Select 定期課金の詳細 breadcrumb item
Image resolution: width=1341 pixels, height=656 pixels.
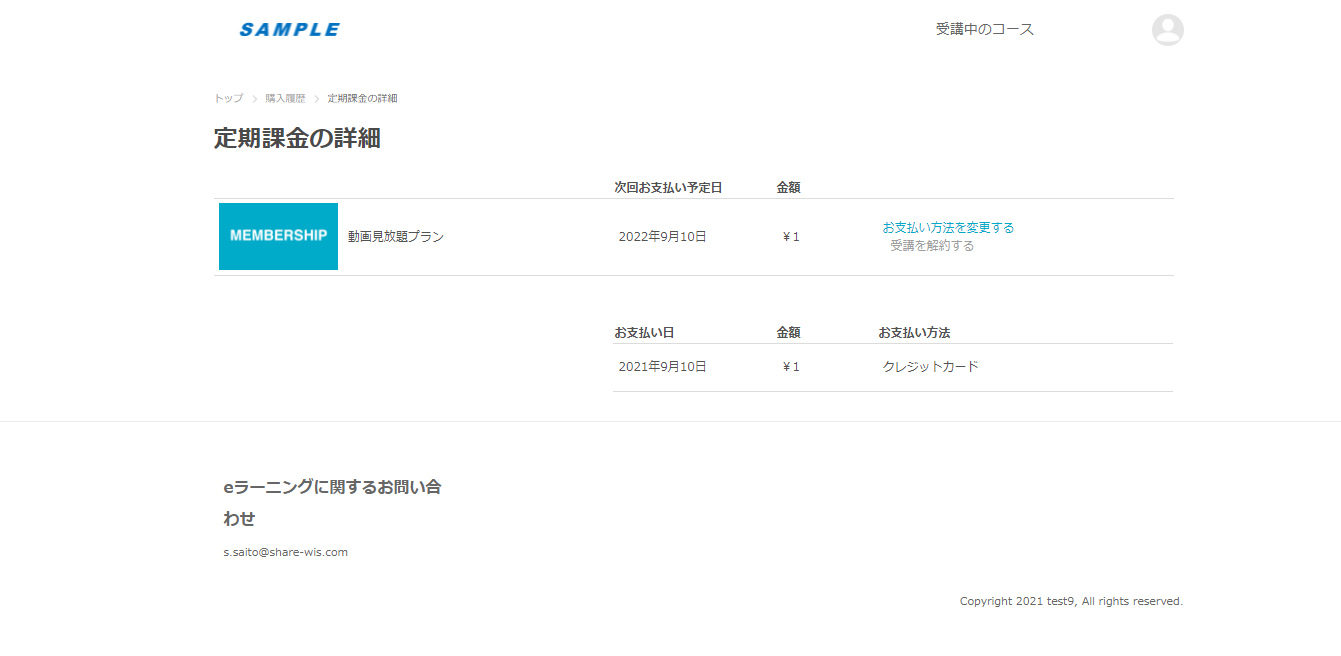[362, 98]
